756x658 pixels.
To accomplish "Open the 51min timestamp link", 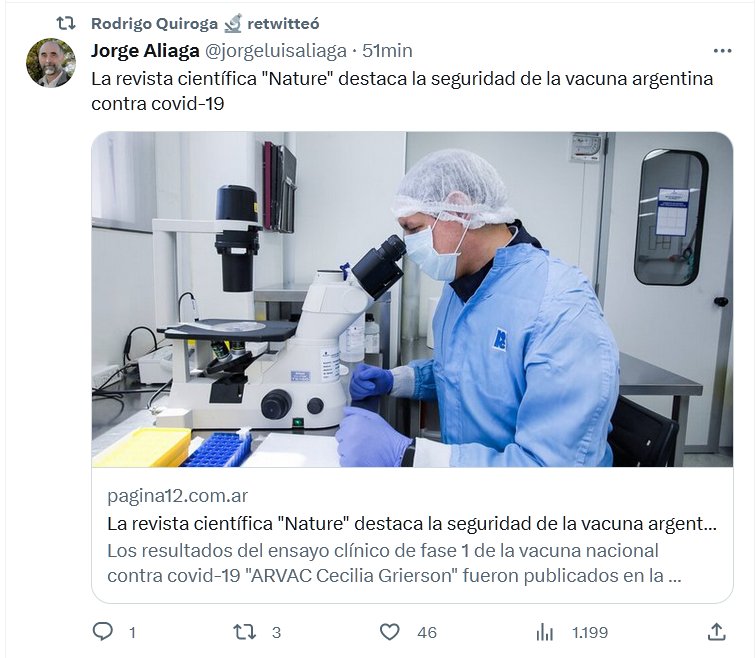I will tap(387, 51).
